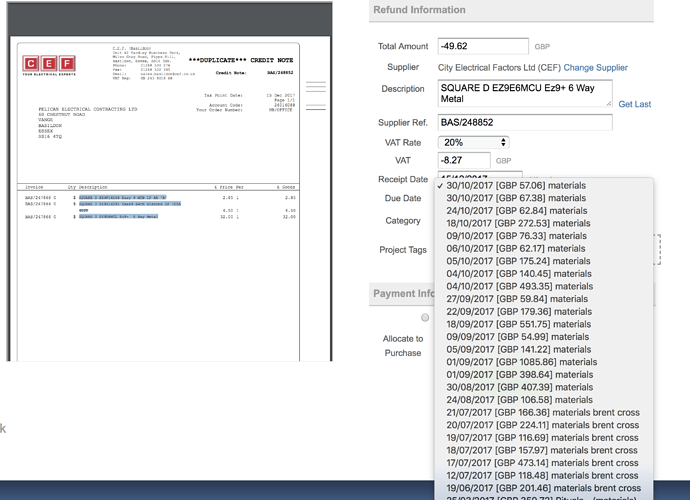Select 17/07/2017 GBP 473.14 brent cross option
The image size is (690, 500).
tap(543, 463)
